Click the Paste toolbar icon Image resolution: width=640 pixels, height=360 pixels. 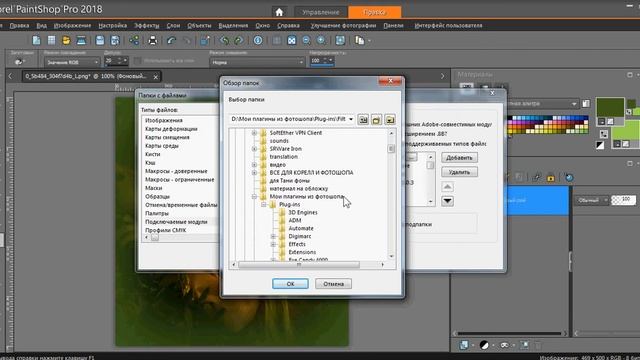(360, 40)
